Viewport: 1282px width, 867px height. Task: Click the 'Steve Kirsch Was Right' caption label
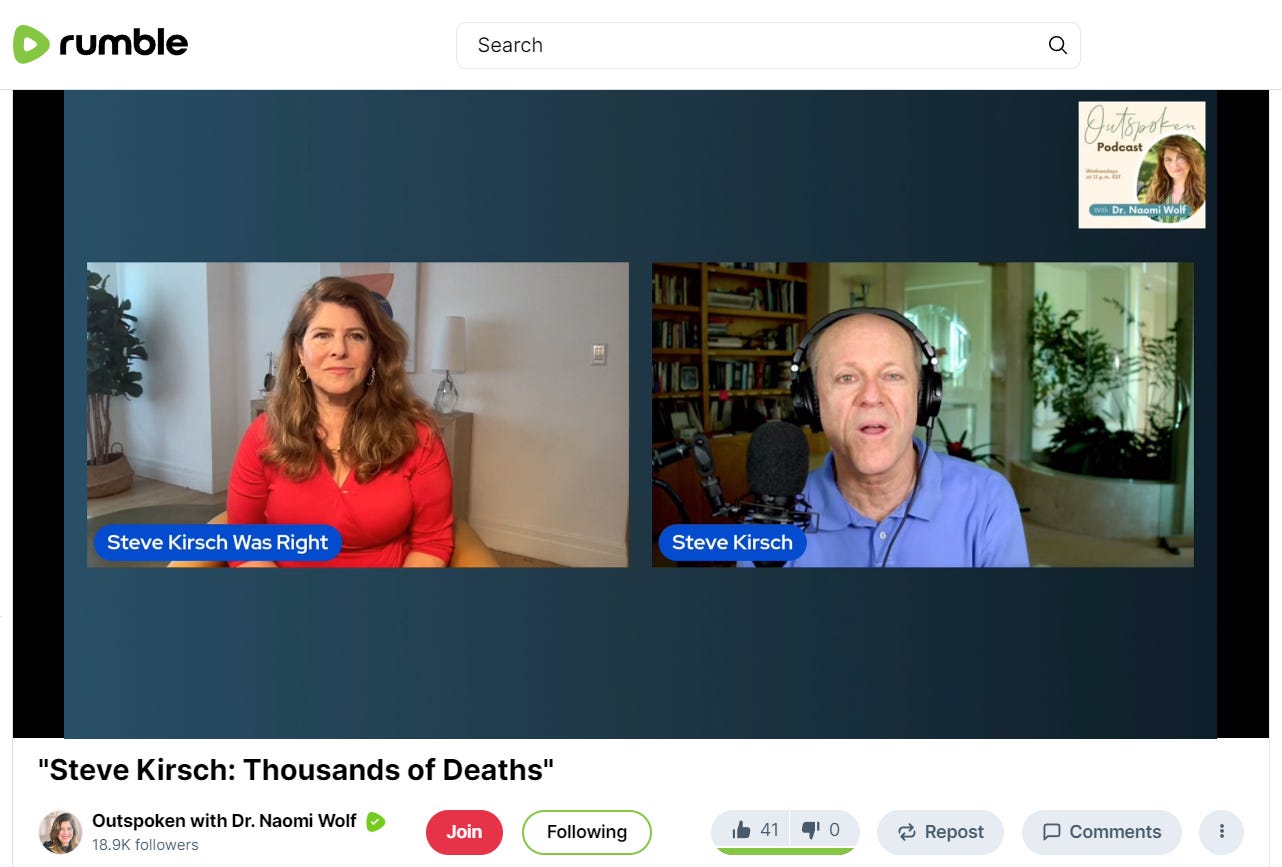click(218, 542)
